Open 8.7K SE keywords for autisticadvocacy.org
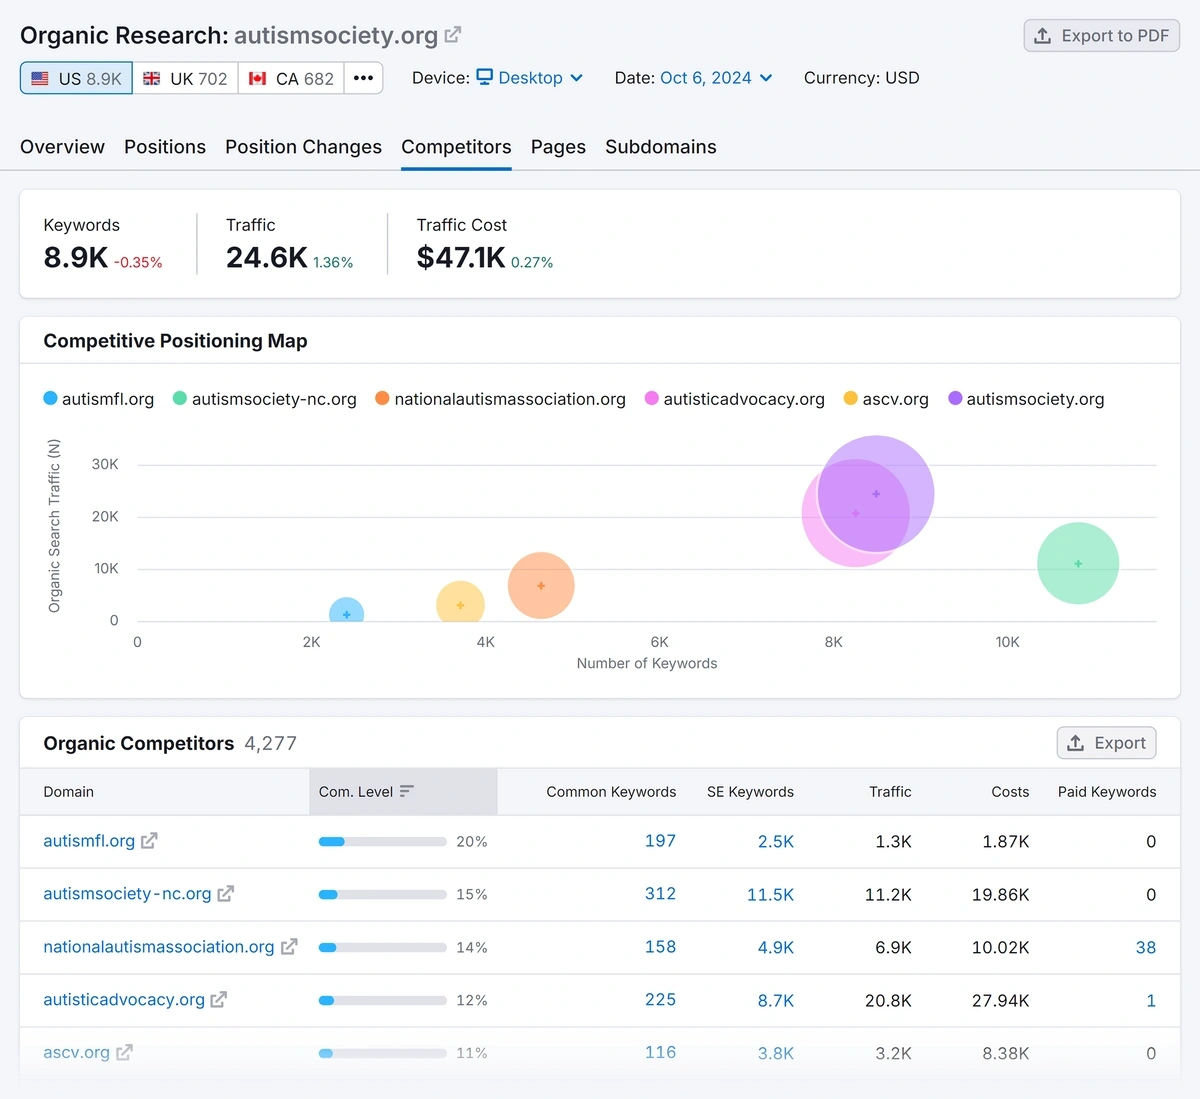Image resolution: width=1200 pixels, height=1099 pixels. click(776, 1001)
